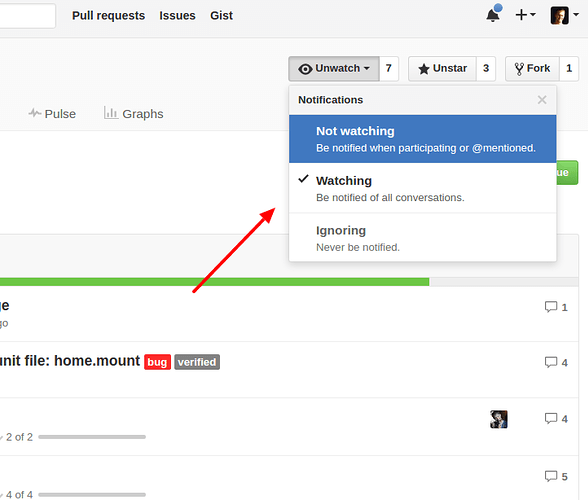Viewport: 588px width, 500px height.
Task: Go to Gist in header
Action: click(x=221, y=15)
